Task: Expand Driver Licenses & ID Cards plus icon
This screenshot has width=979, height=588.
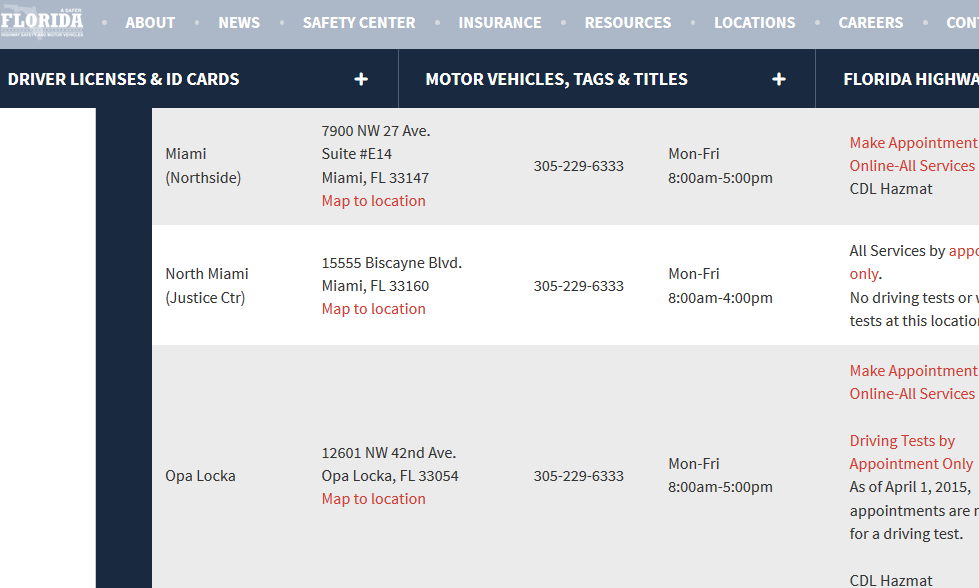Action: (361, 79)
